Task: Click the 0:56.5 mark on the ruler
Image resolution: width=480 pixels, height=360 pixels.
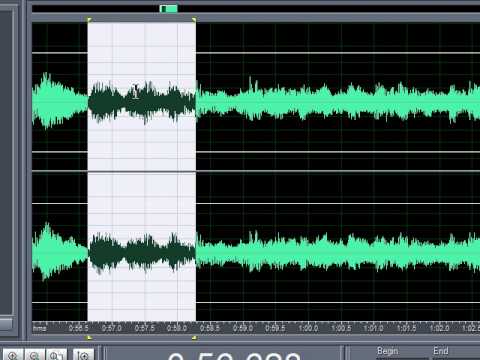Action: (x=79, y=328)
